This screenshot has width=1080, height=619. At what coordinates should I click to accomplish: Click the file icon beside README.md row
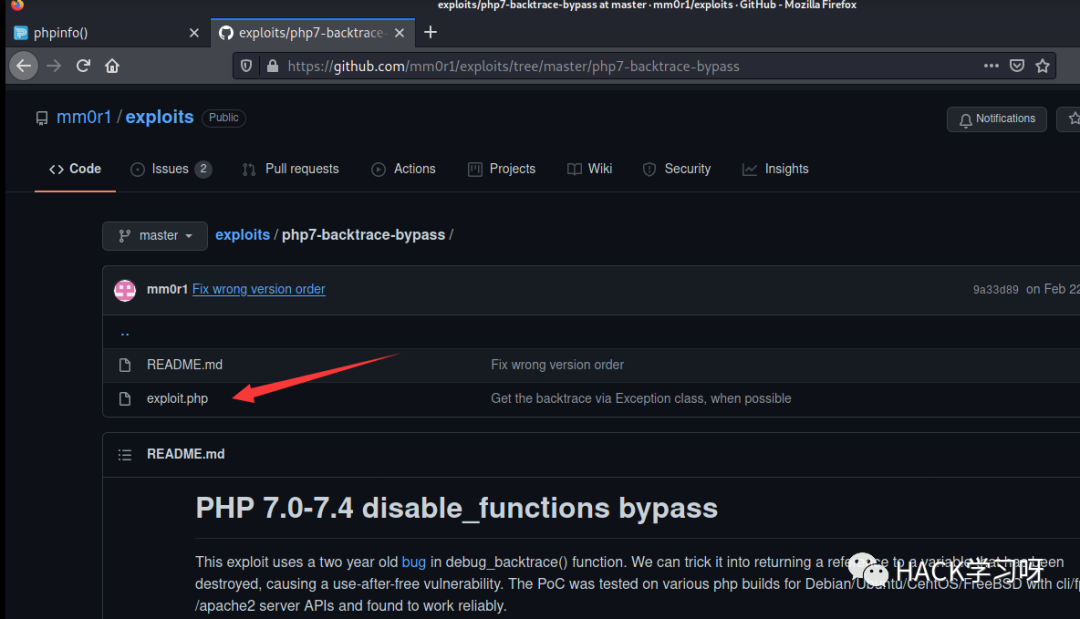click(125, 365)
